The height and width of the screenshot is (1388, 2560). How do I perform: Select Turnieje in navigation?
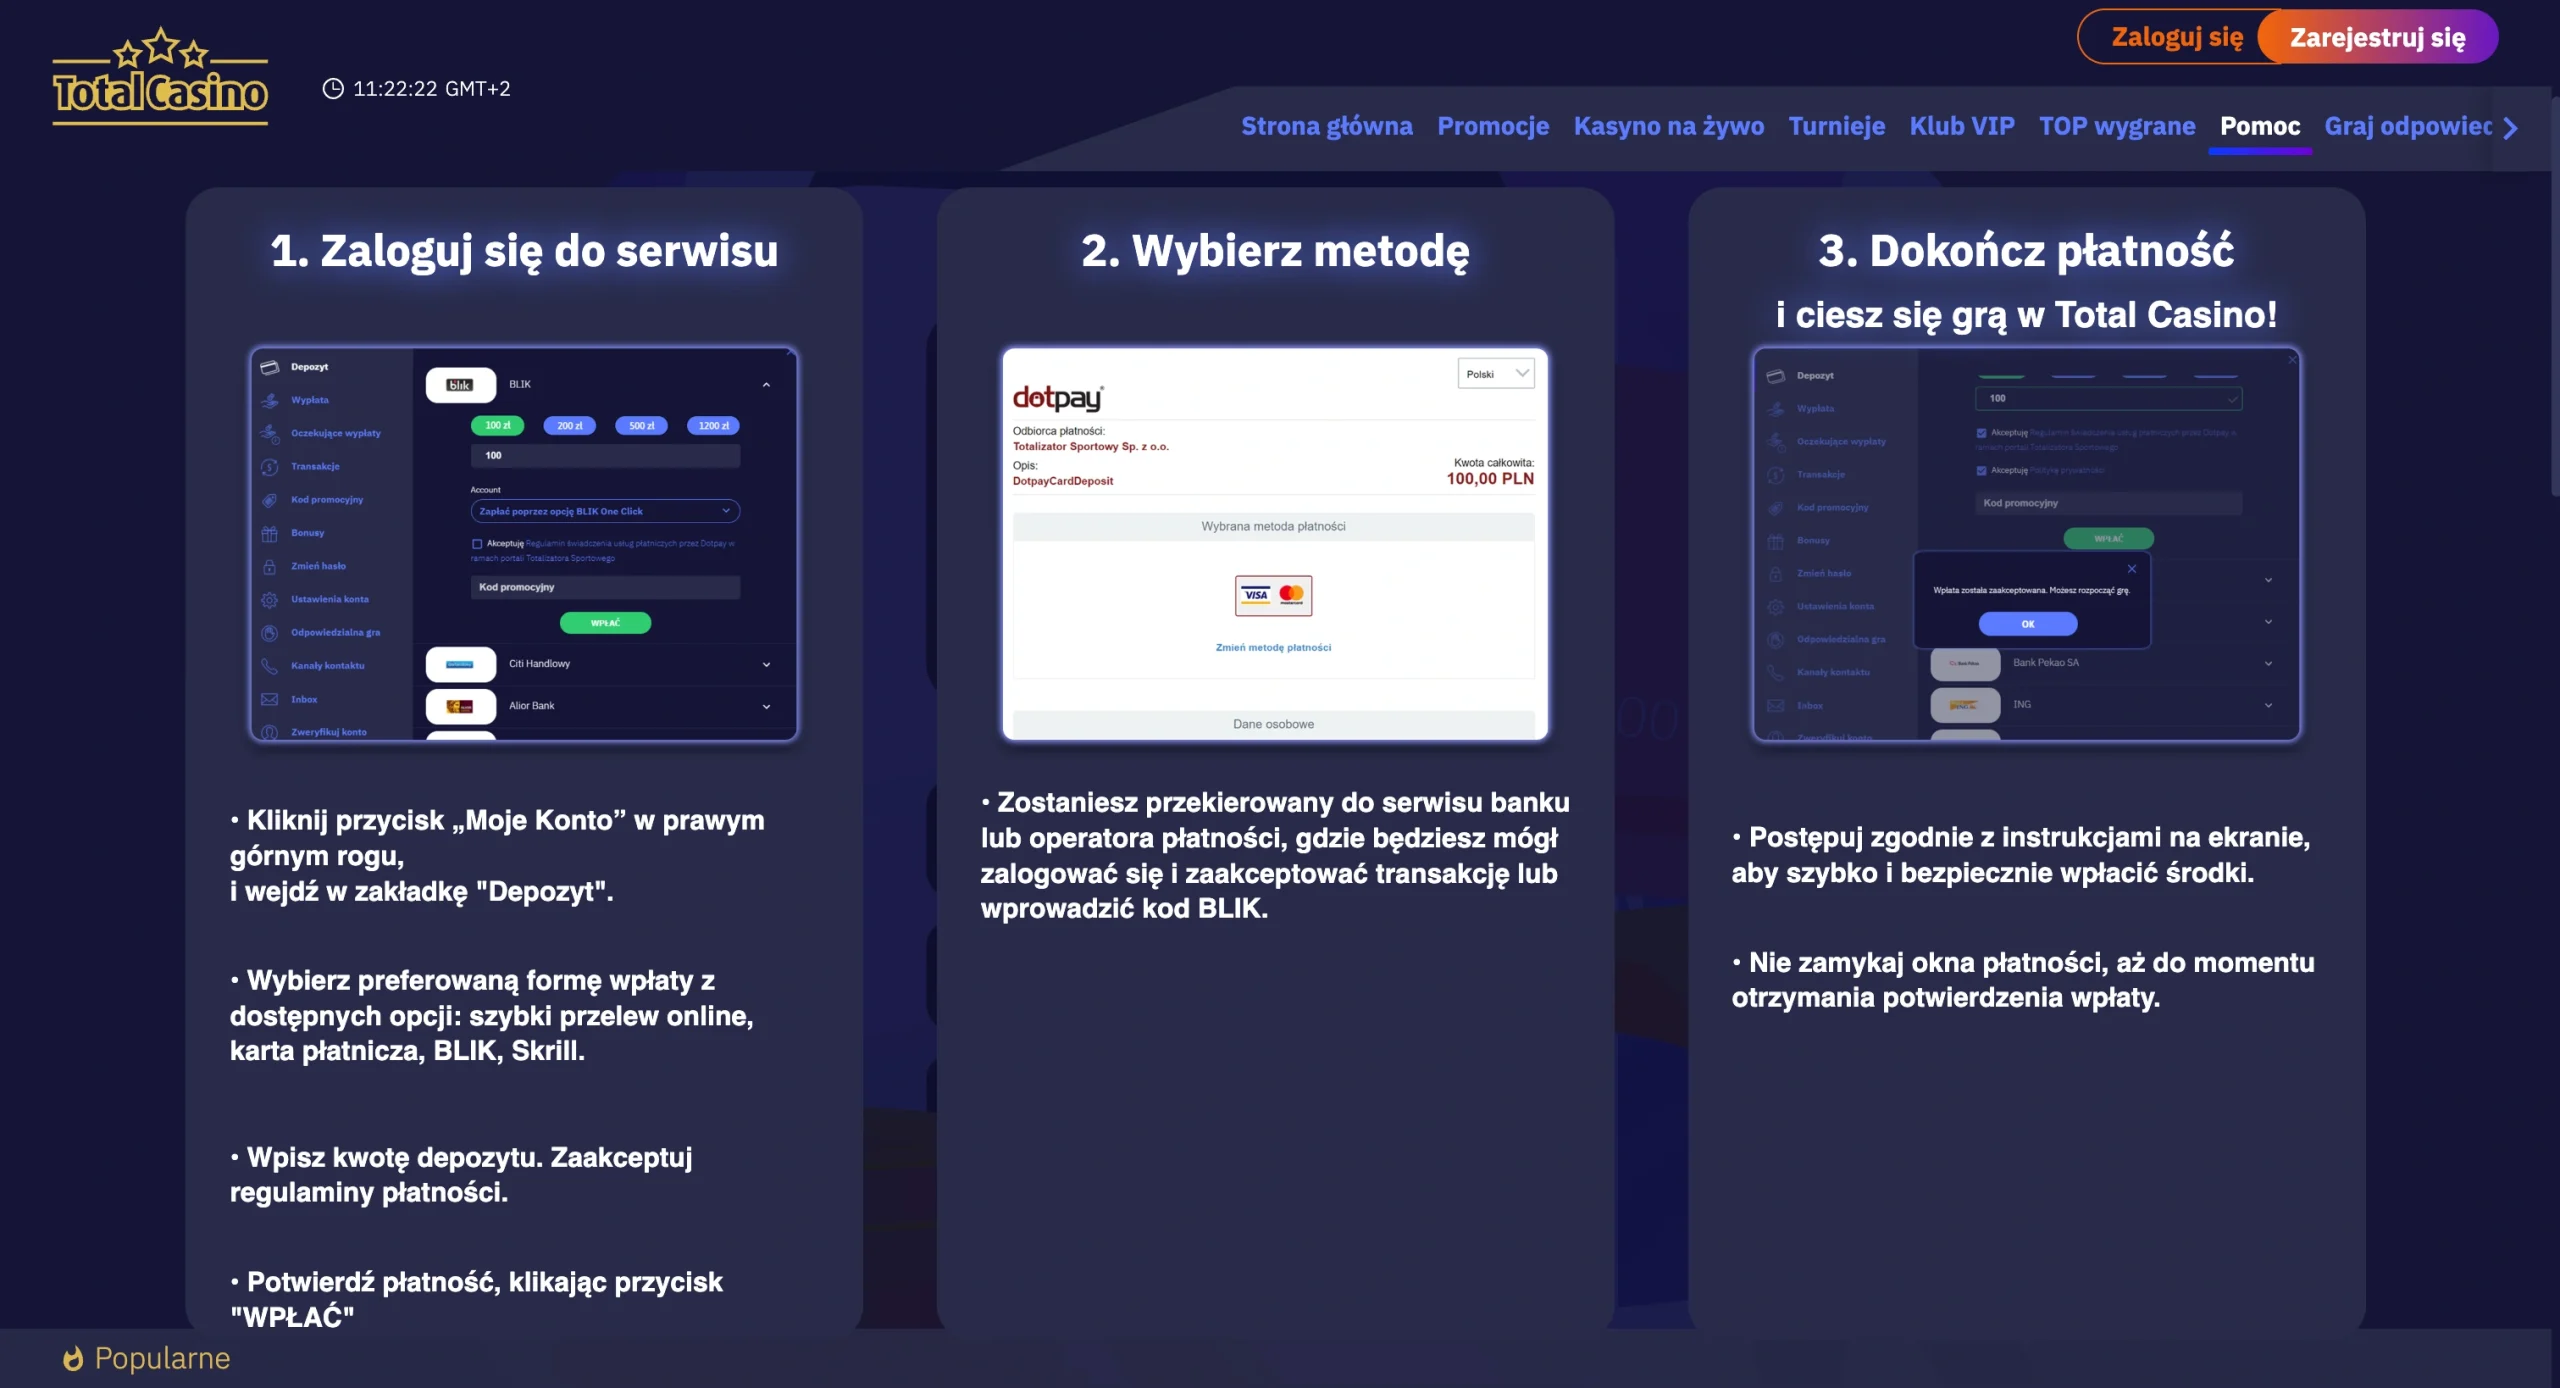tap(1836, 126)
